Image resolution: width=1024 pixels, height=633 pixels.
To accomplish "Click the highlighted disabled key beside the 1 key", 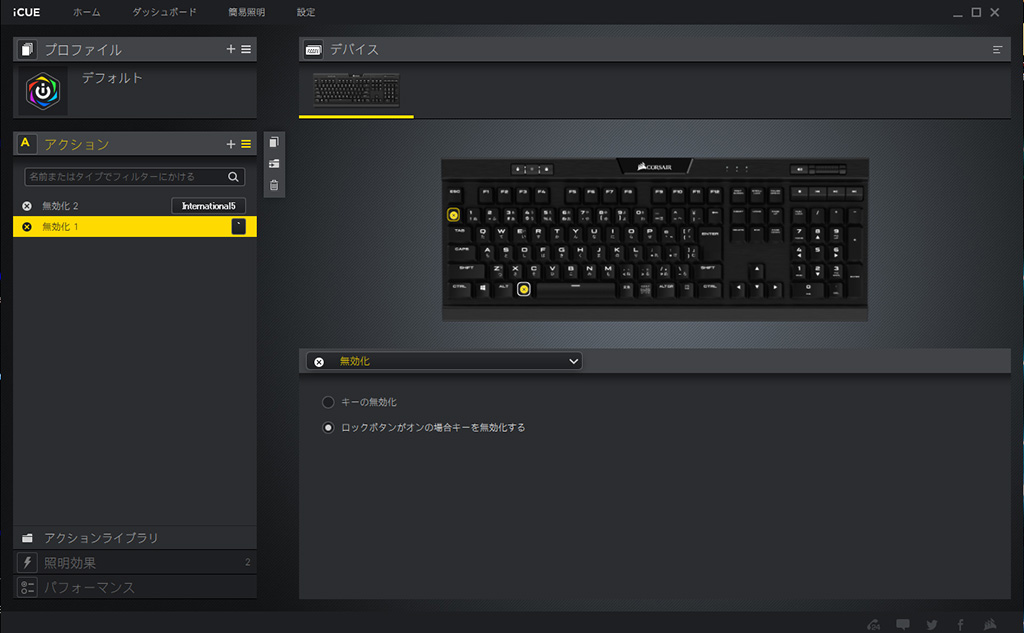I will (453, 214).
